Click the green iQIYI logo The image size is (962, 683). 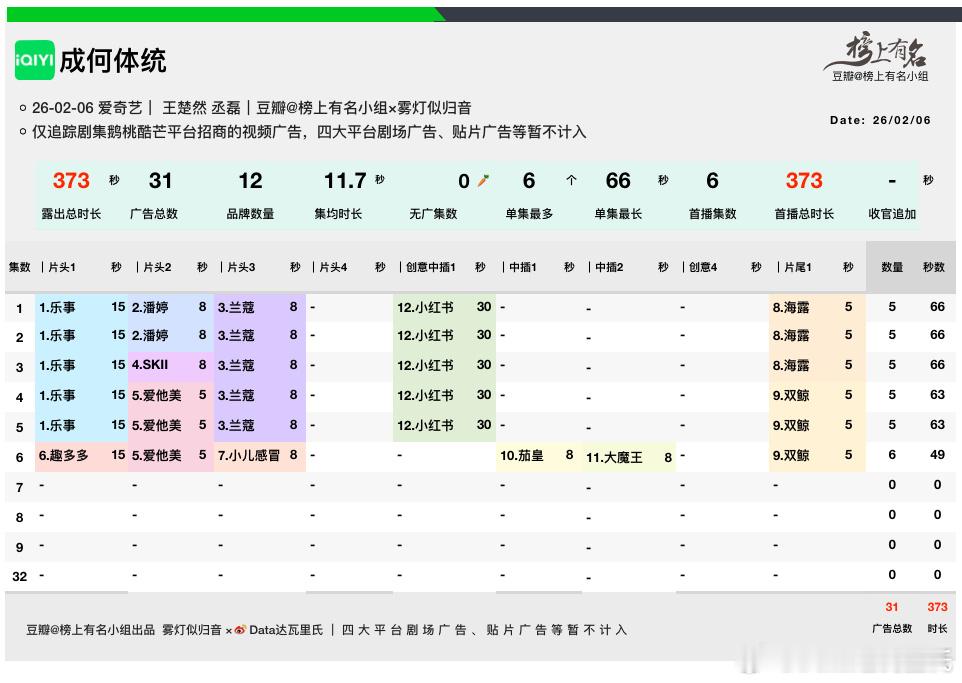[x=34, y=60]
